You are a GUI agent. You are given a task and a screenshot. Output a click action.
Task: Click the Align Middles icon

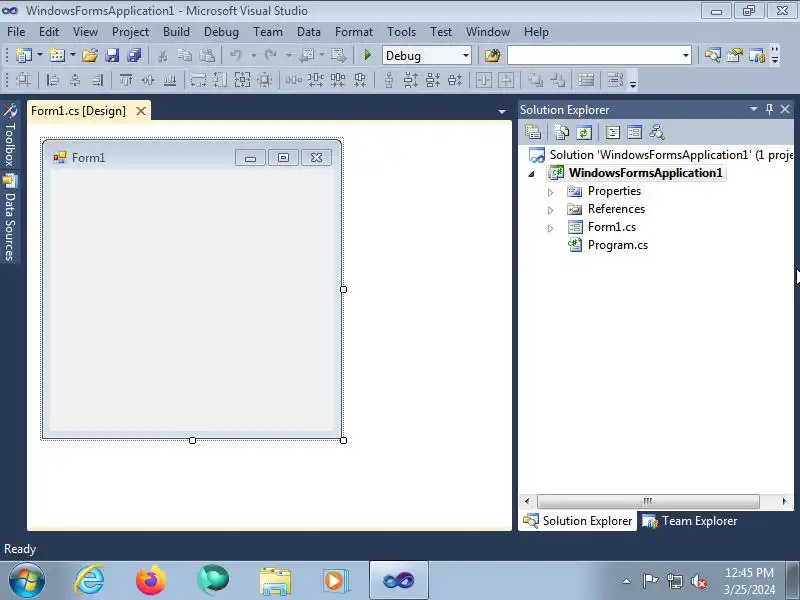click(148, 80)
